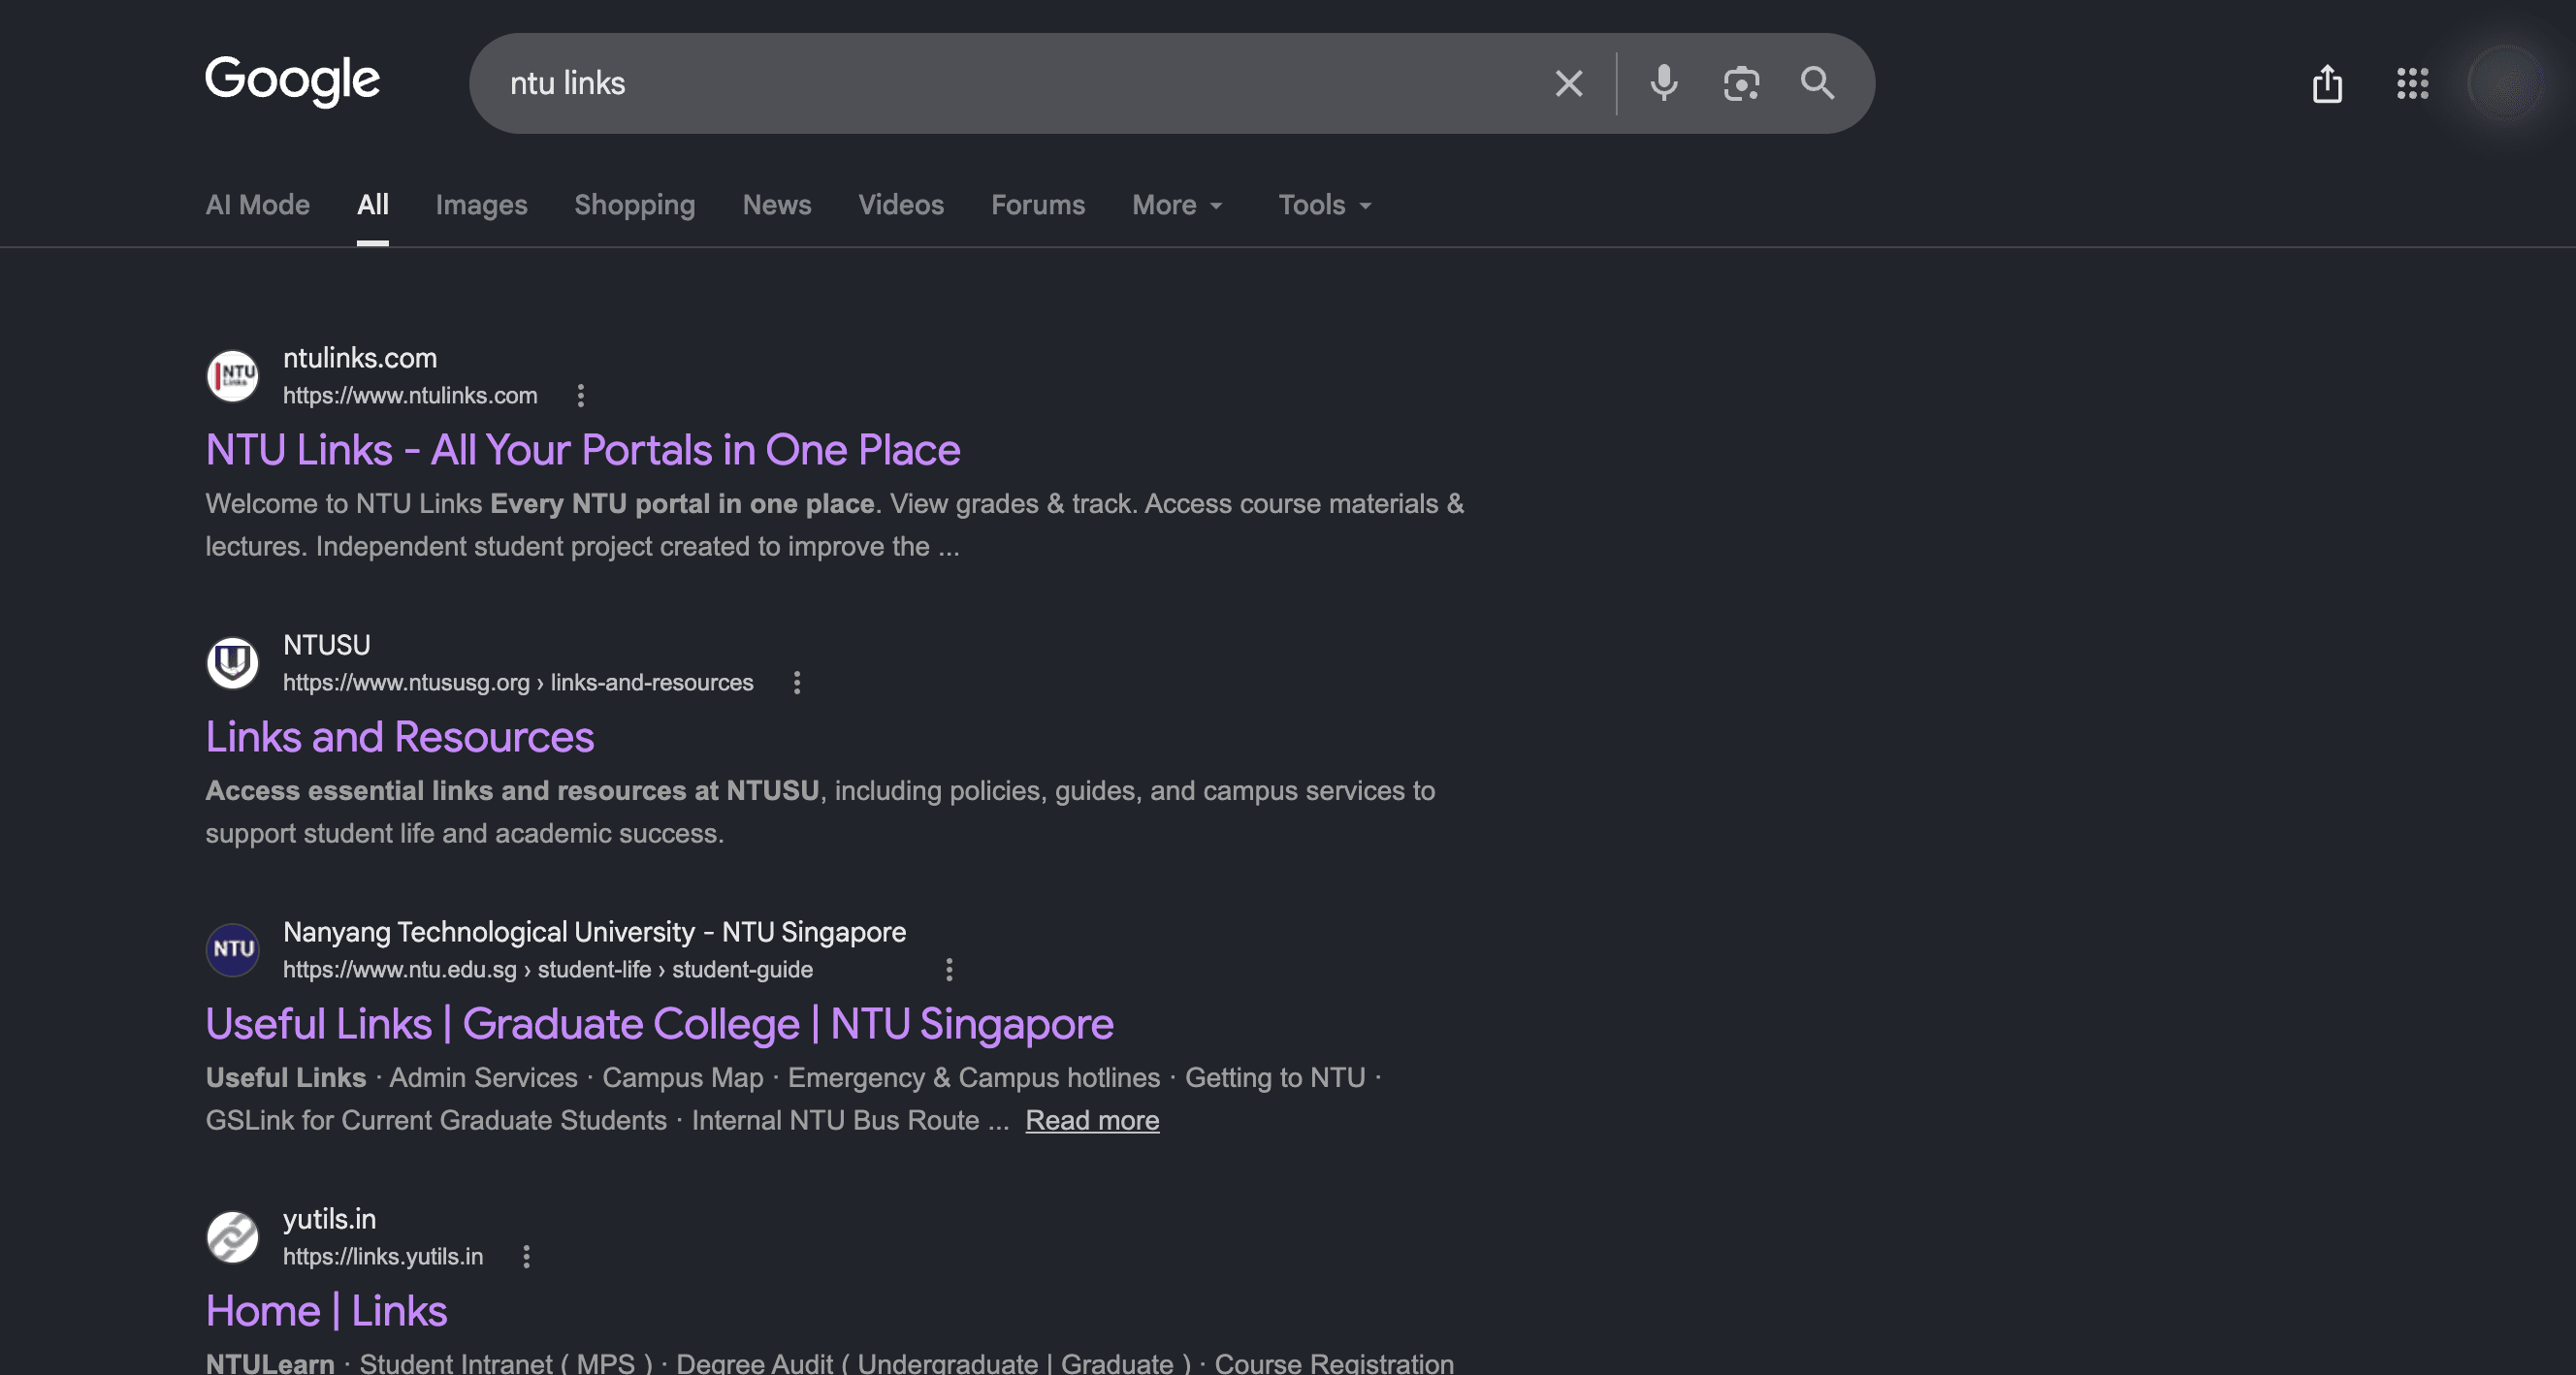Start voice search with microphone icon
This screenshot has width=2576, height=1375.
coord(1664,83)
